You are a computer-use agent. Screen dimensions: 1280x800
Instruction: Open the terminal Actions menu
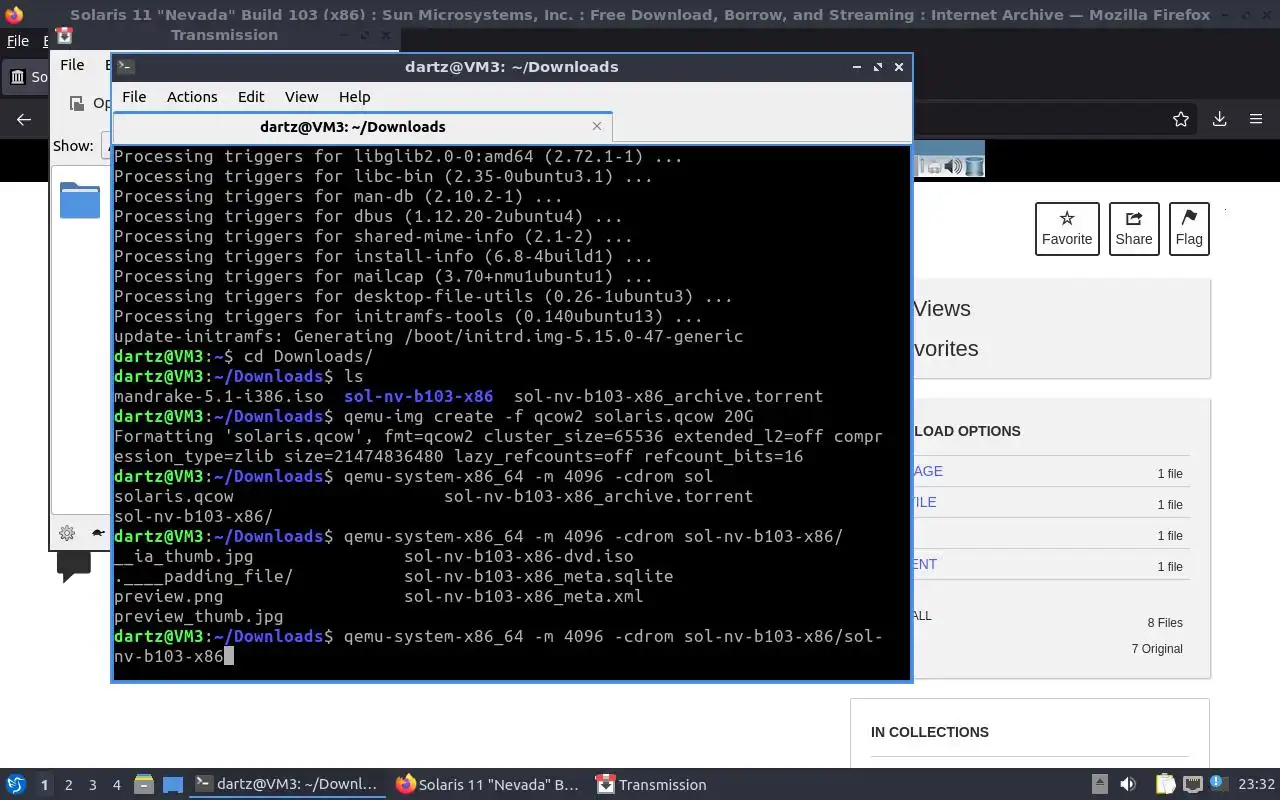coord(192,97)
